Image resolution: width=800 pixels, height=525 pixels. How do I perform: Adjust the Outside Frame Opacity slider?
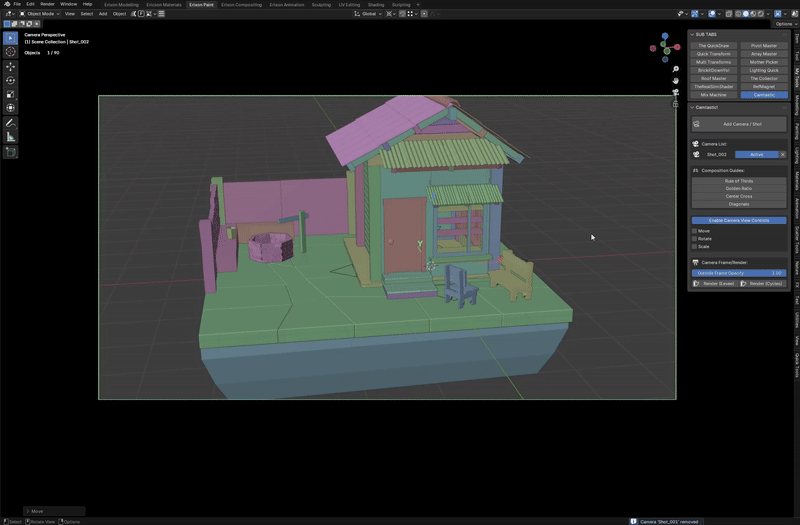739,273
